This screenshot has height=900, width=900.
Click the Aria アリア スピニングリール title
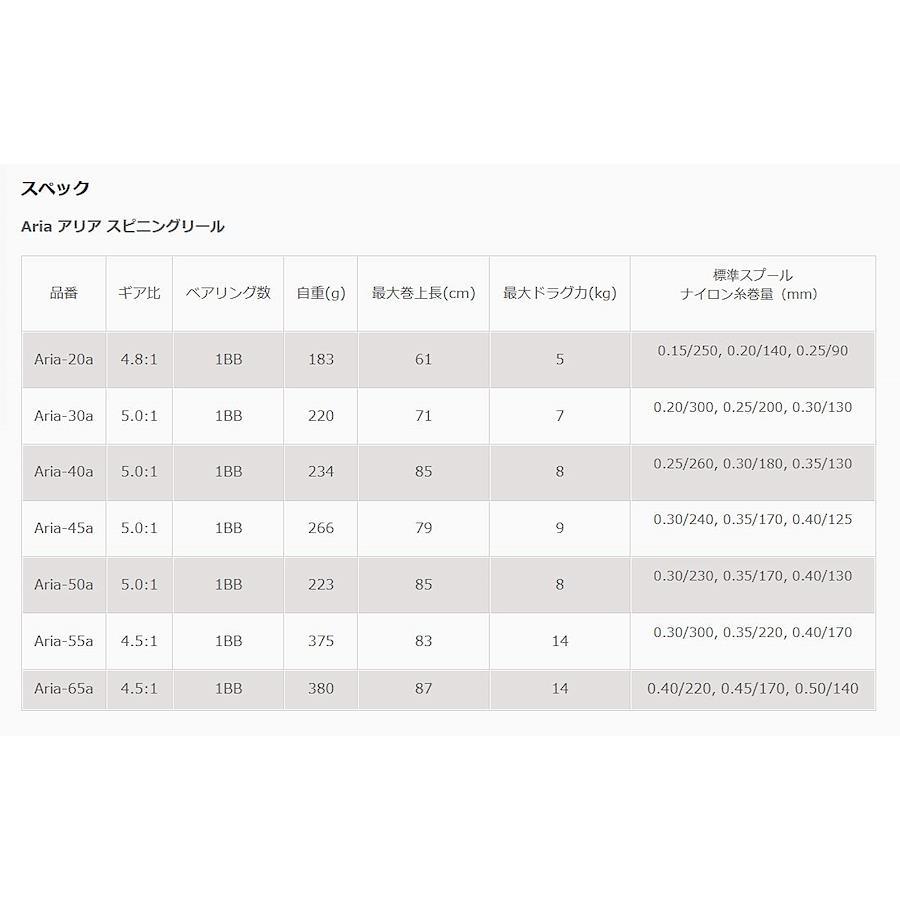coord(122,227)
